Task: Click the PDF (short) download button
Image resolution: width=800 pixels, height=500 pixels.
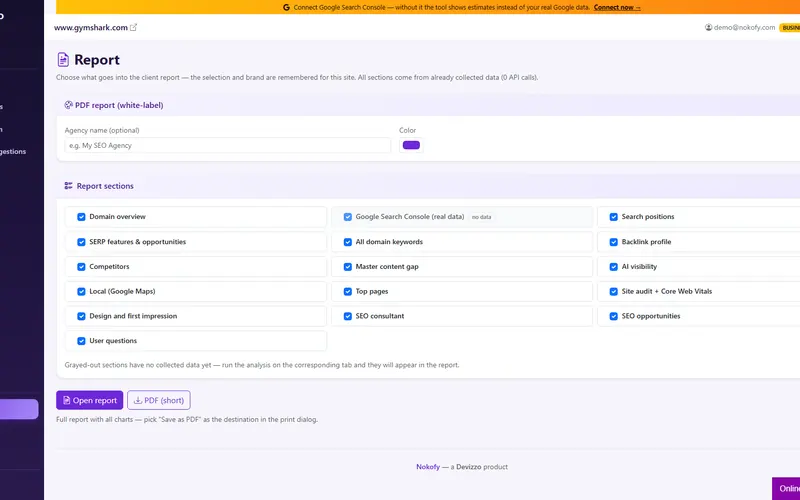Action: coord(159,401)
